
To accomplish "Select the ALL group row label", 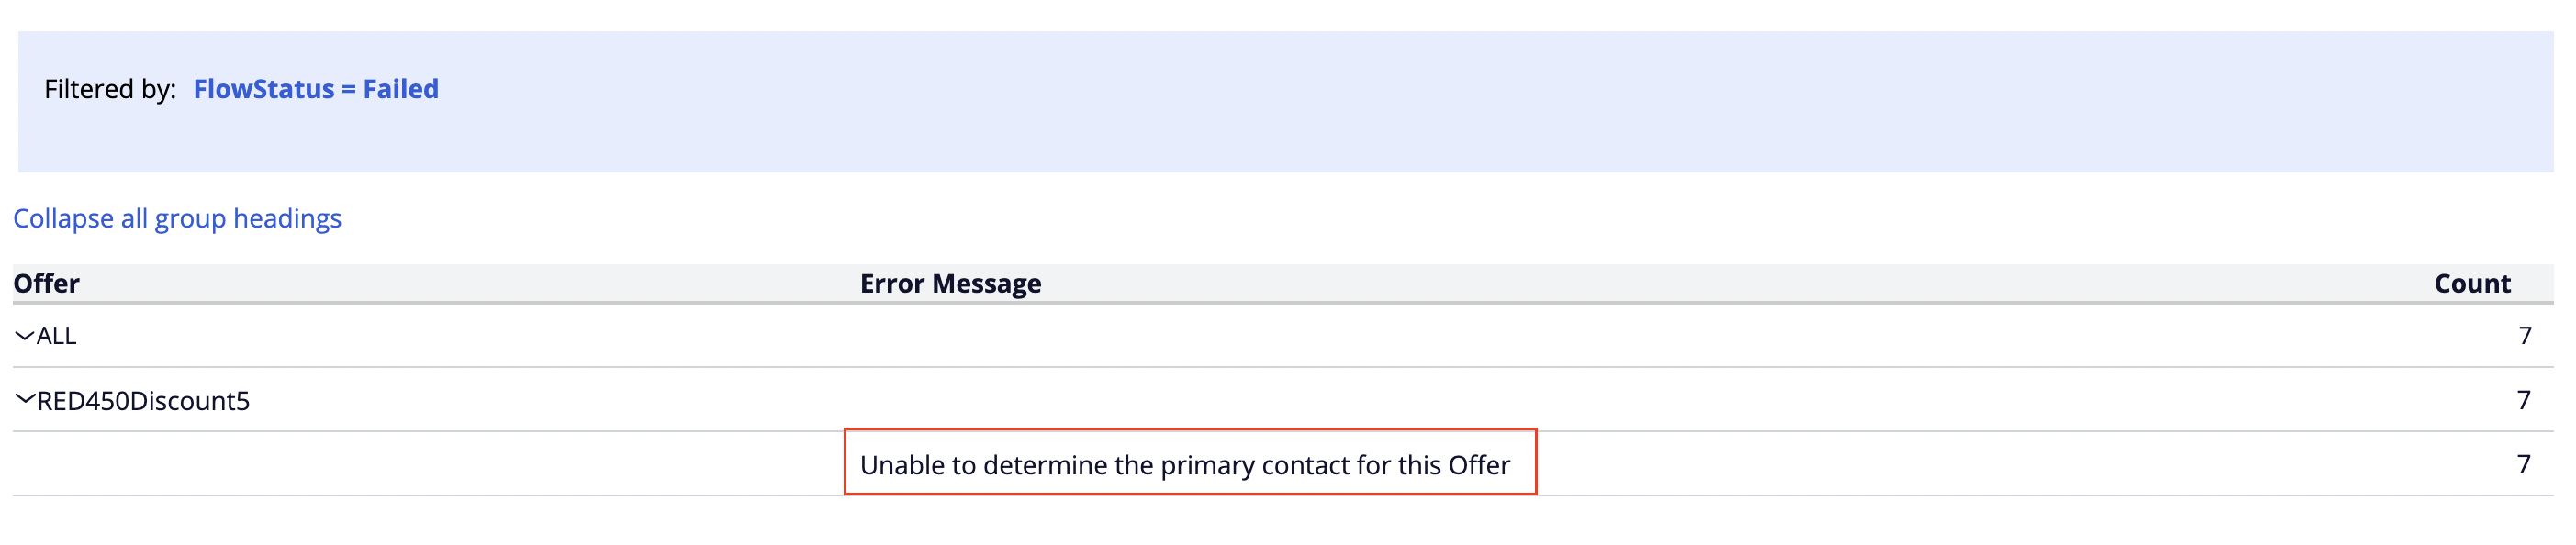I will point(56,336).
